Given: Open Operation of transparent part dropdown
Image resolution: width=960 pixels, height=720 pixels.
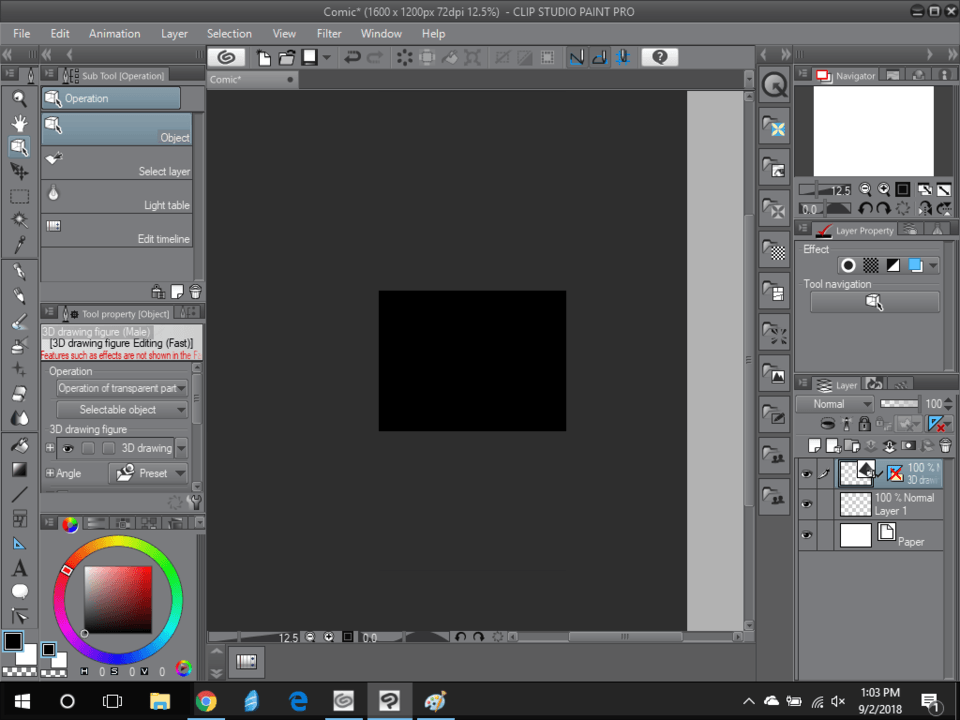Looking at the screenshot, I should click(x=122, y=388).
